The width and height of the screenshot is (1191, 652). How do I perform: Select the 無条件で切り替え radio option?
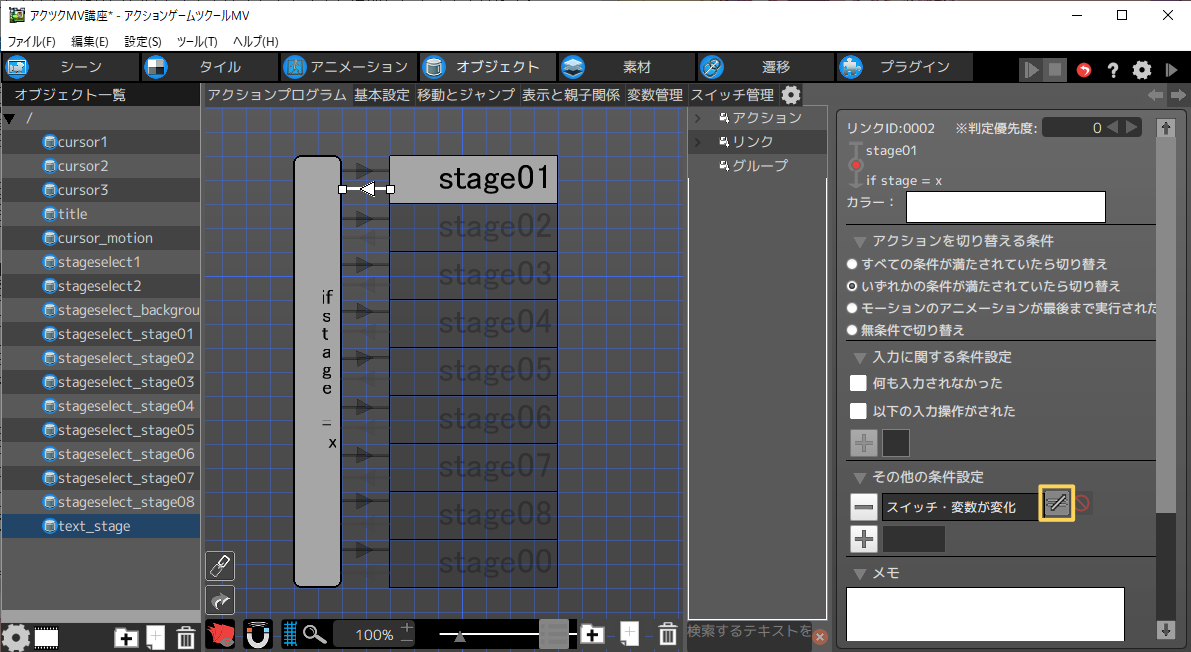(x=852, y=330)
